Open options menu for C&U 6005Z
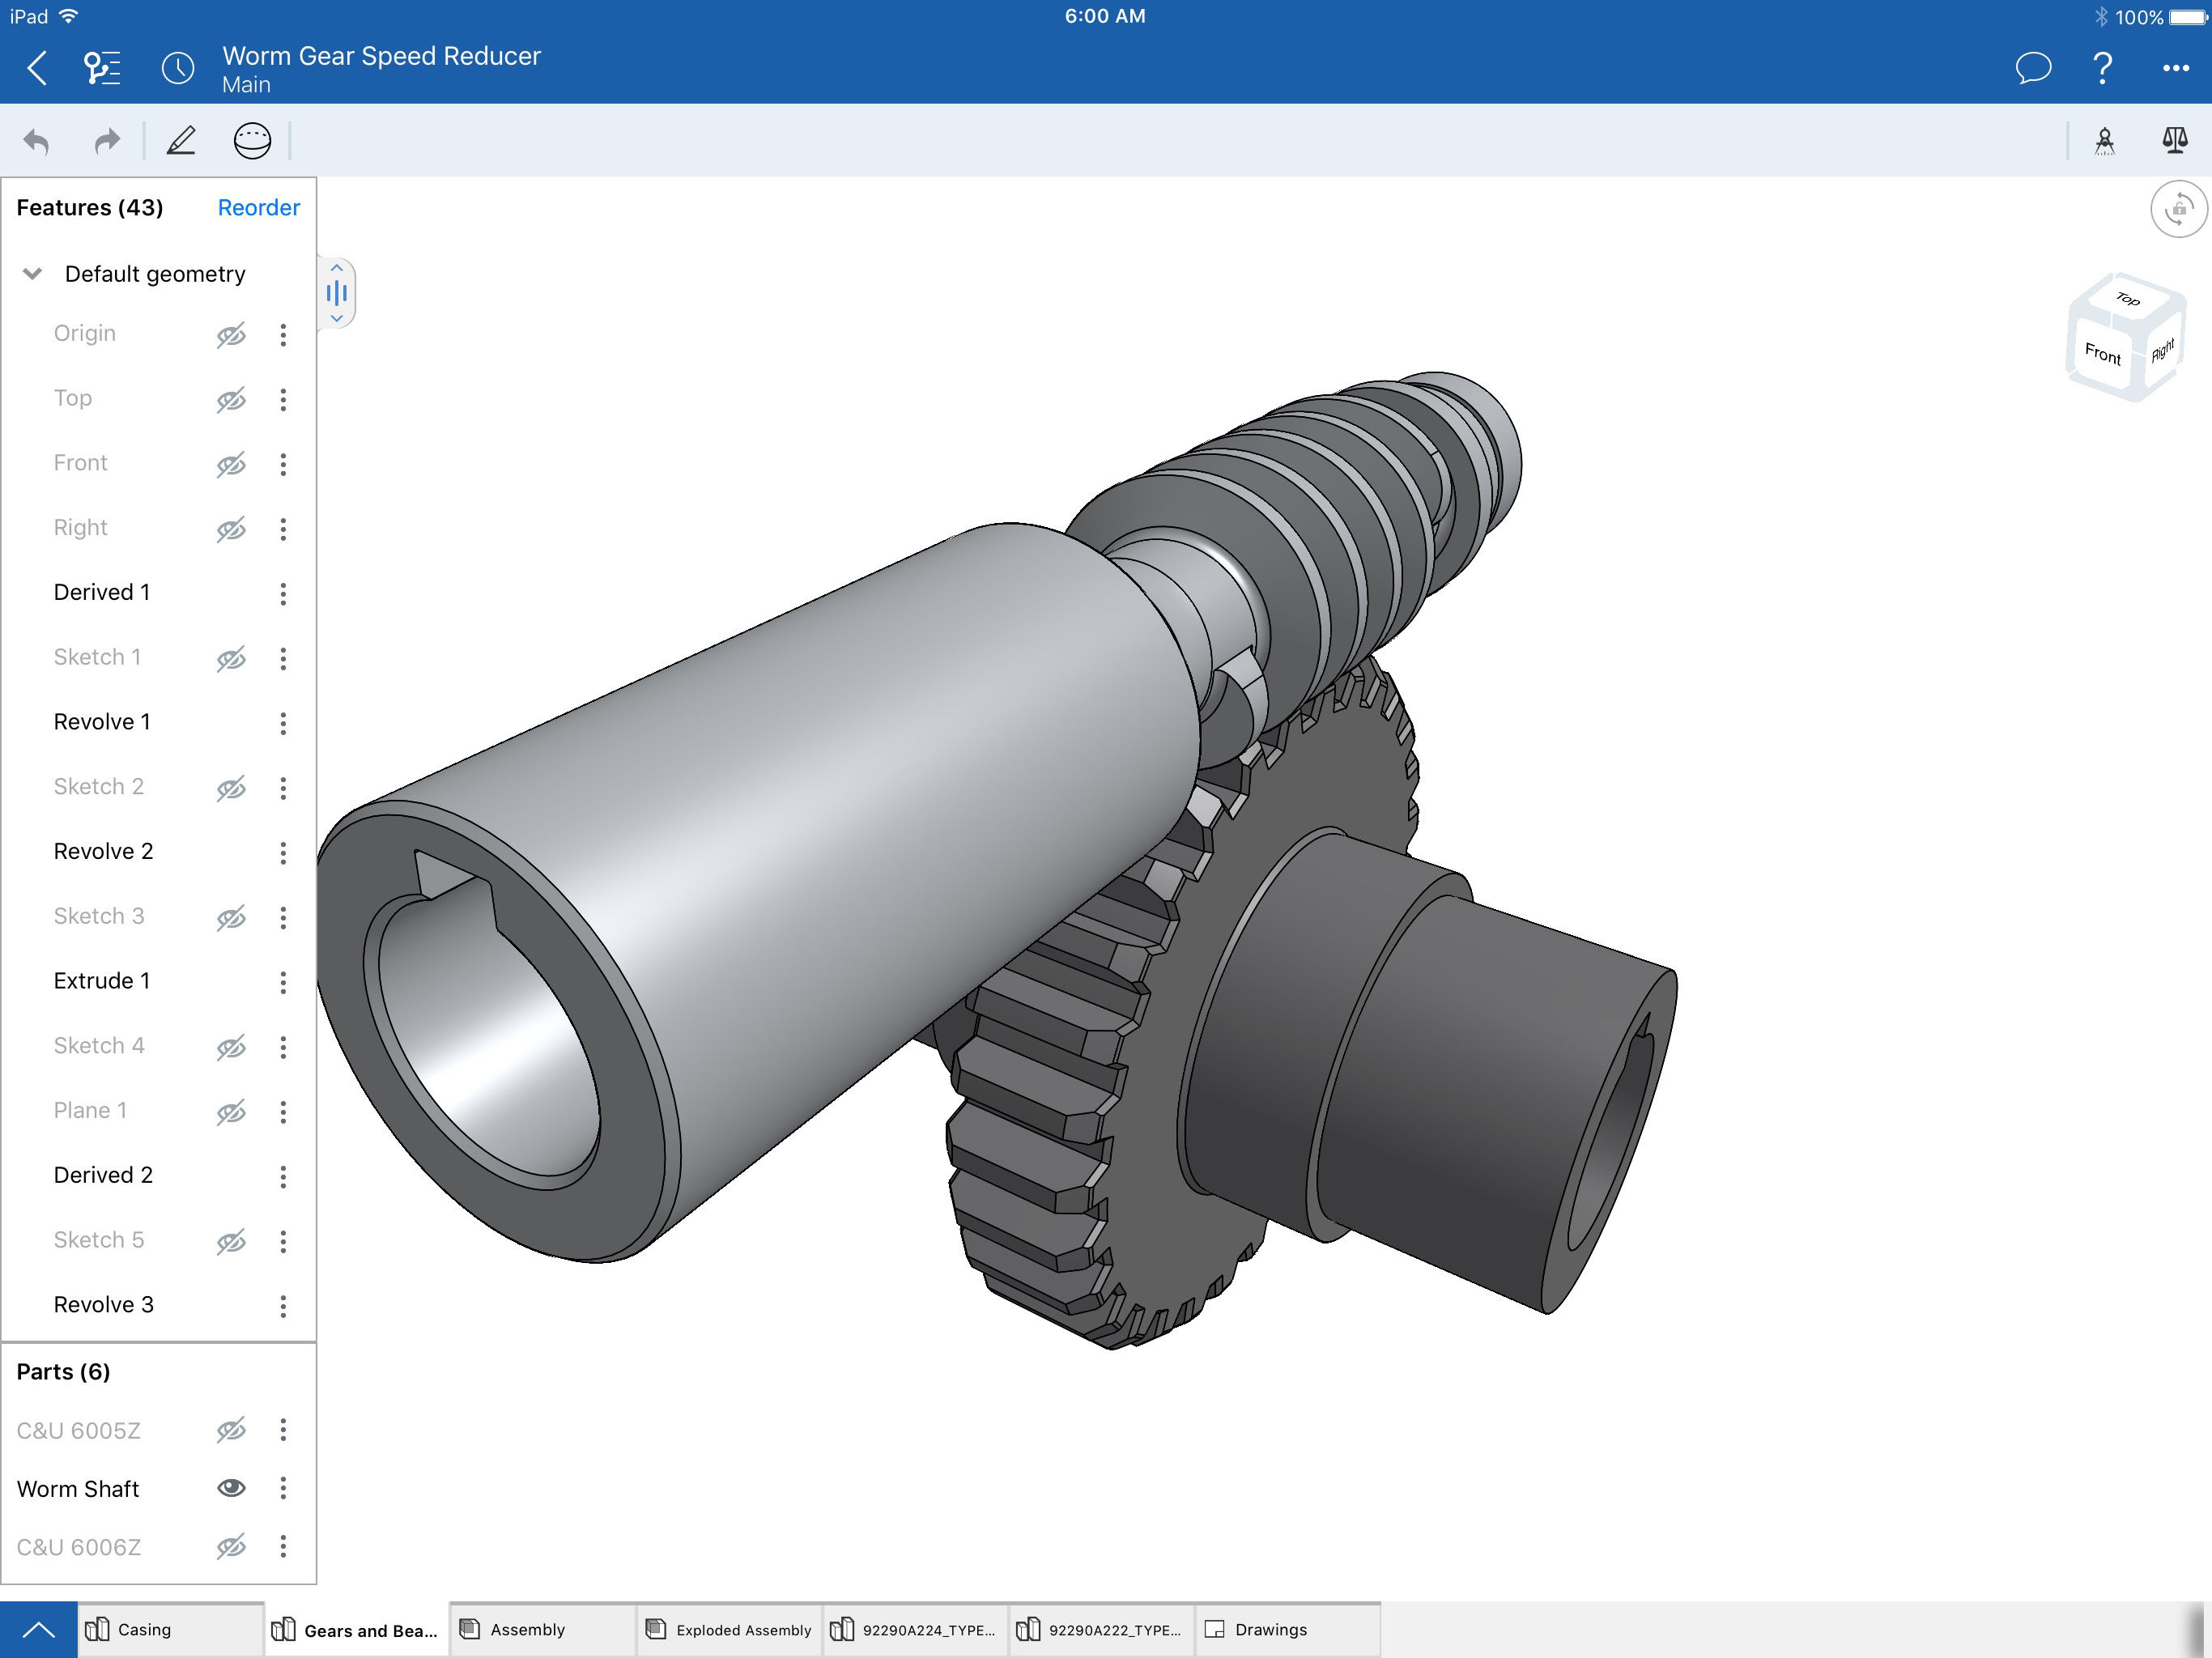The height and width of the screenshot is (1658, 2212). pos(283,1430)
